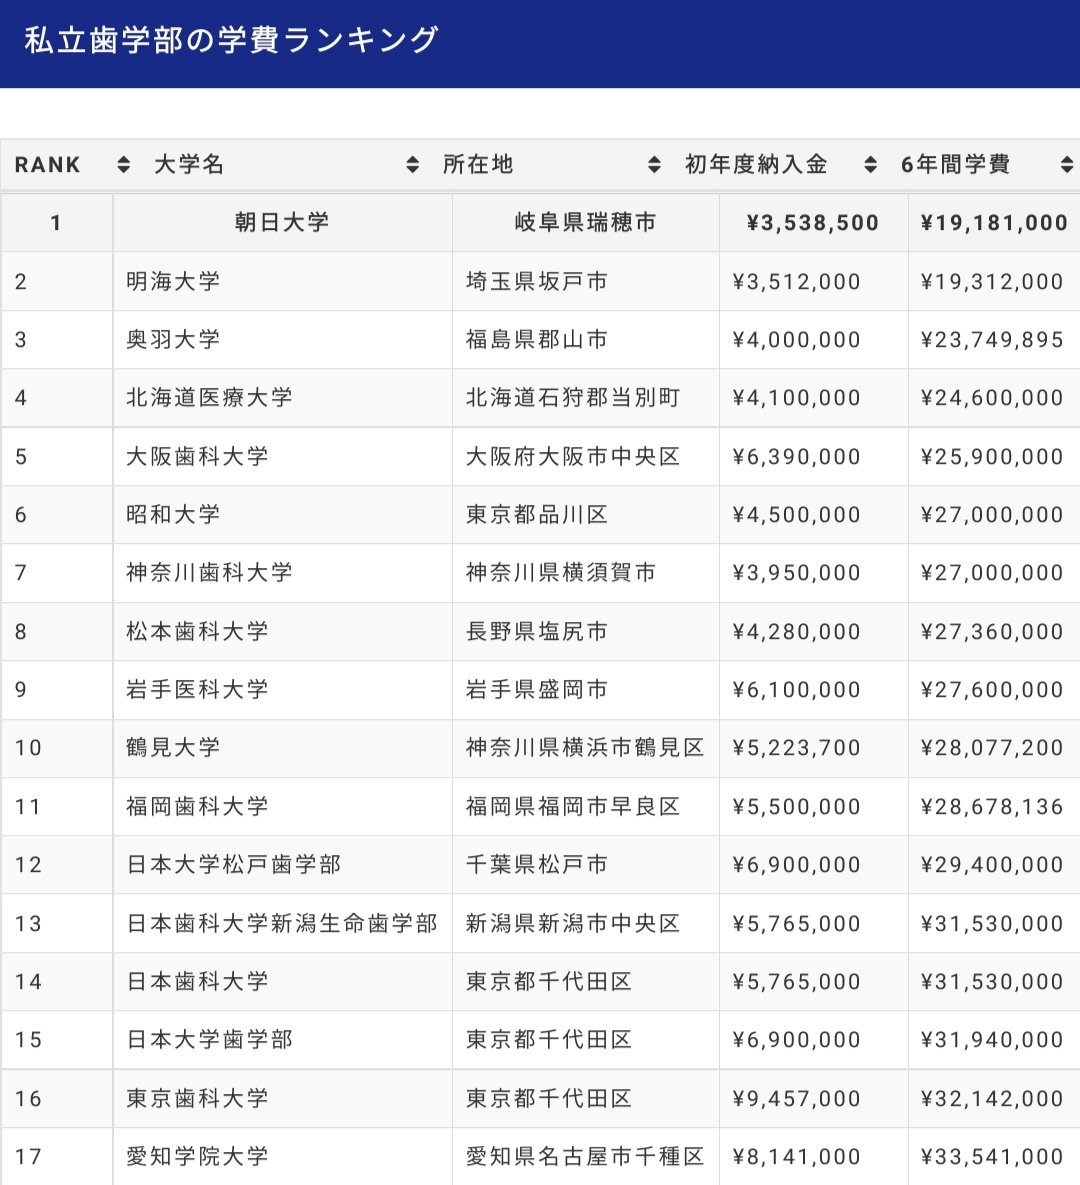Sort by 初年度納入金 column arrows
Screen dimensions: 1080x1185
point(871,165)
